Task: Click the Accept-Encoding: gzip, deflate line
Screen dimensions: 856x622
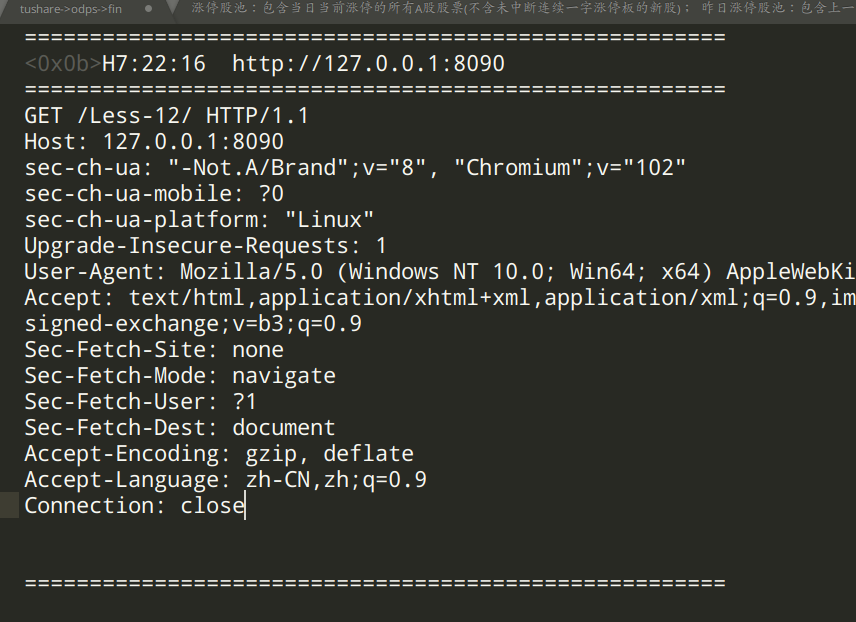Action: tap(219, 454)
